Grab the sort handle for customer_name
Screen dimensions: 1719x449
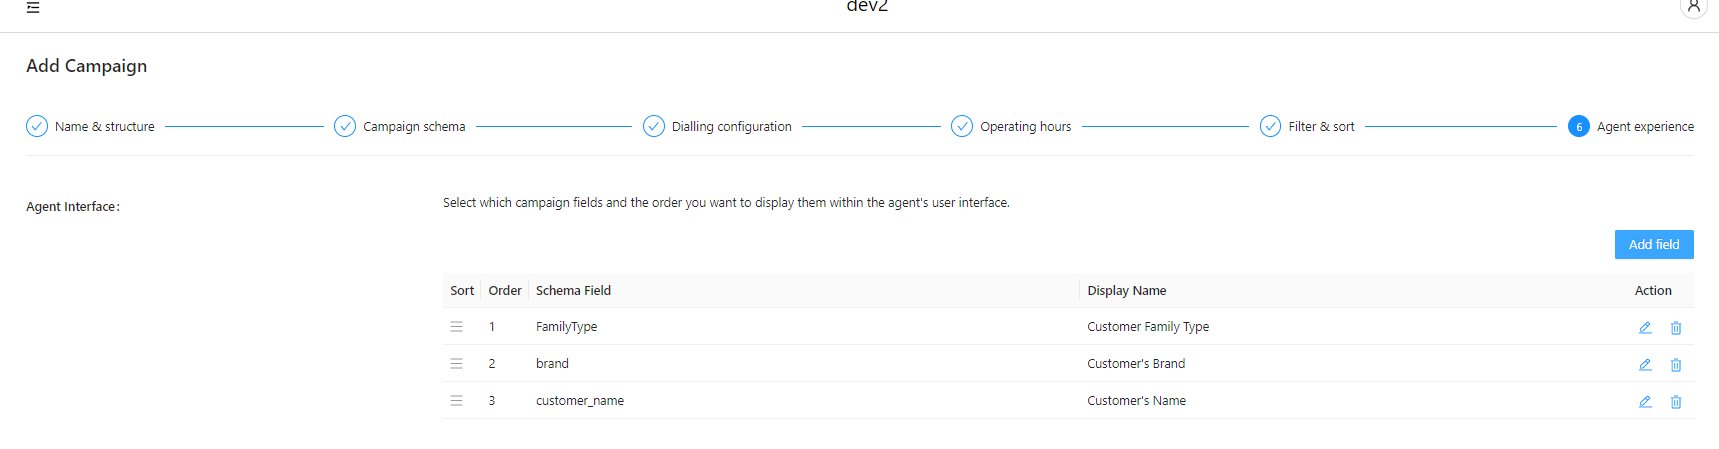[457, 401]
